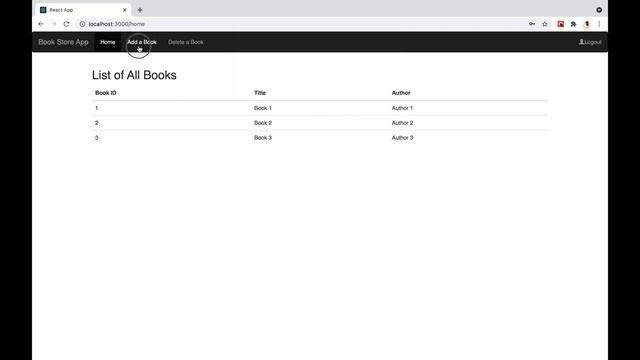Open the Add a Book page
The height and width of the screenshot is (360, 640).
(x=142, y=42)
